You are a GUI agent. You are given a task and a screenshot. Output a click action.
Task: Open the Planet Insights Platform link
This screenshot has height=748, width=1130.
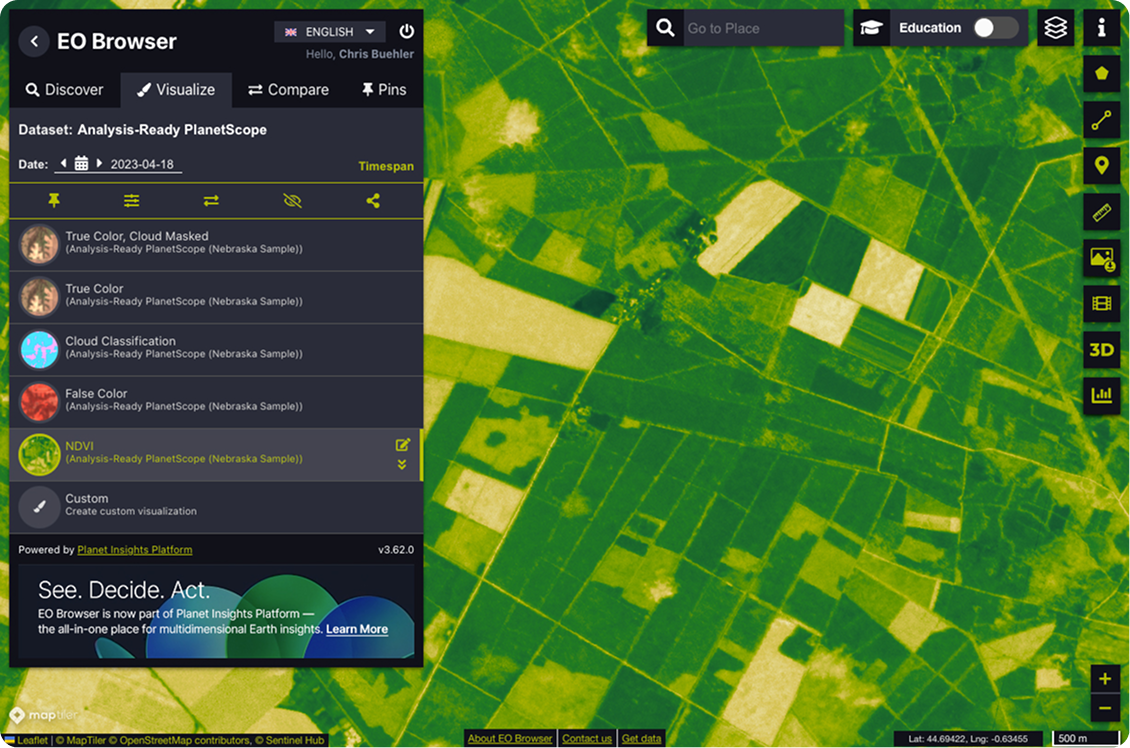(x=135, y=550)
